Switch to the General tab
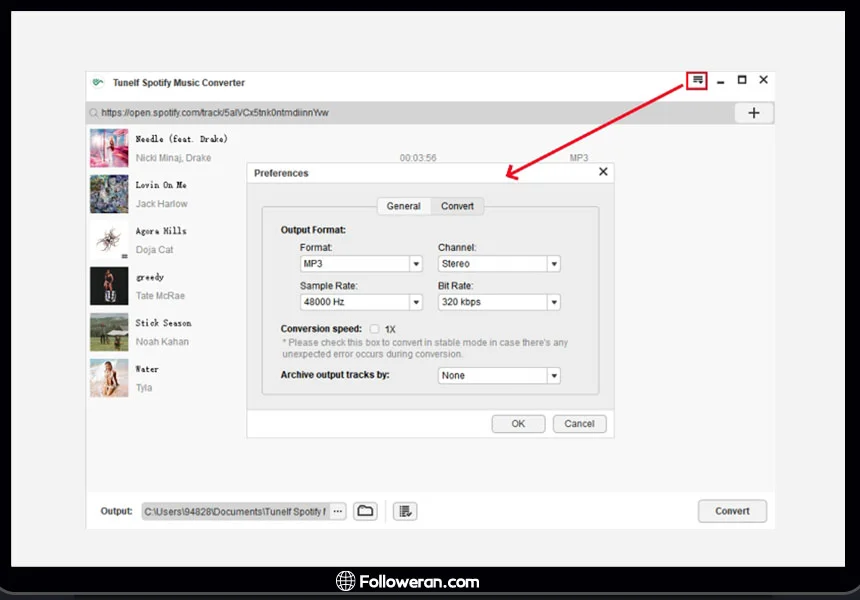The width and height of the screenshot is (860, 600). [x=403, y=206]
